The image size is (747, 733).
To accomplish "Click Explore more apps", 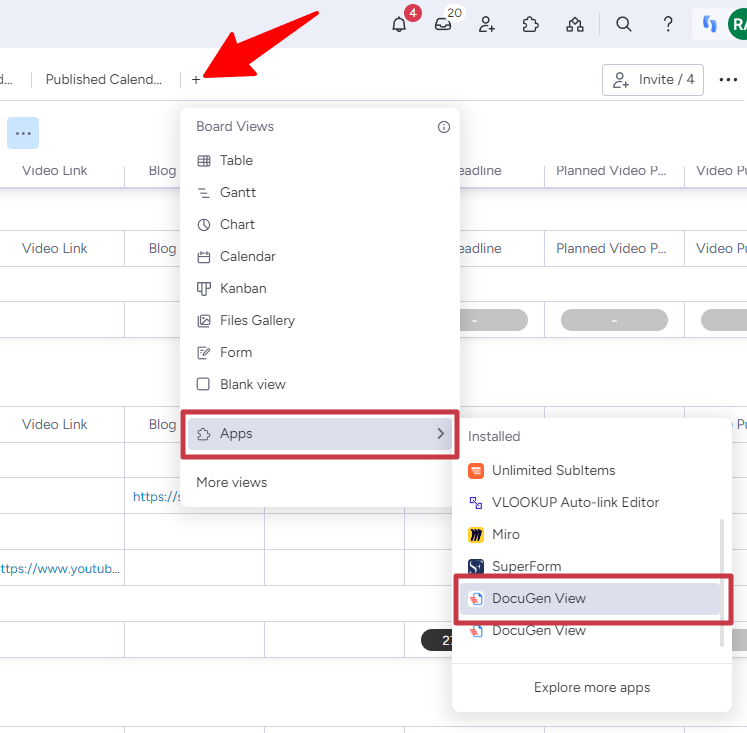I will point(592,687).
